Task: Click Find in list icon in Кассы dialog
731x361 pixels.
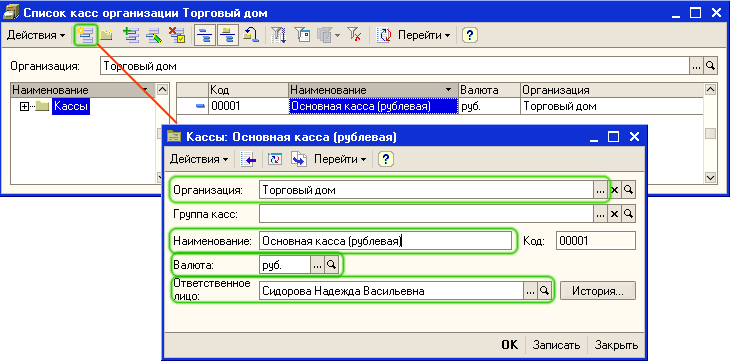Action: pos(249,159)
